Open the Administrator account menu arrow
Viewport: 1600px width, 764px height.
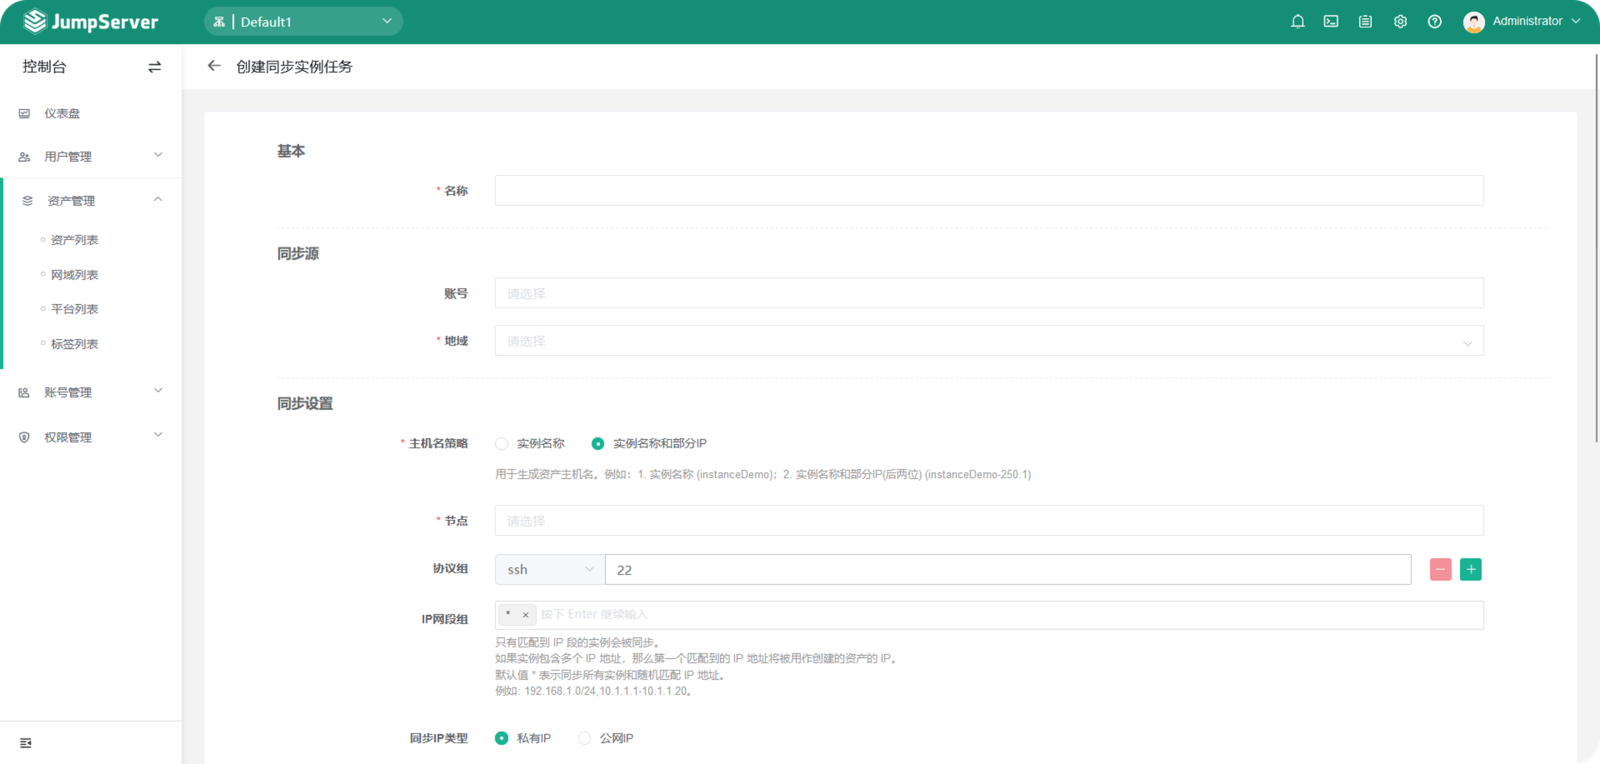(x=1576, y=21)
